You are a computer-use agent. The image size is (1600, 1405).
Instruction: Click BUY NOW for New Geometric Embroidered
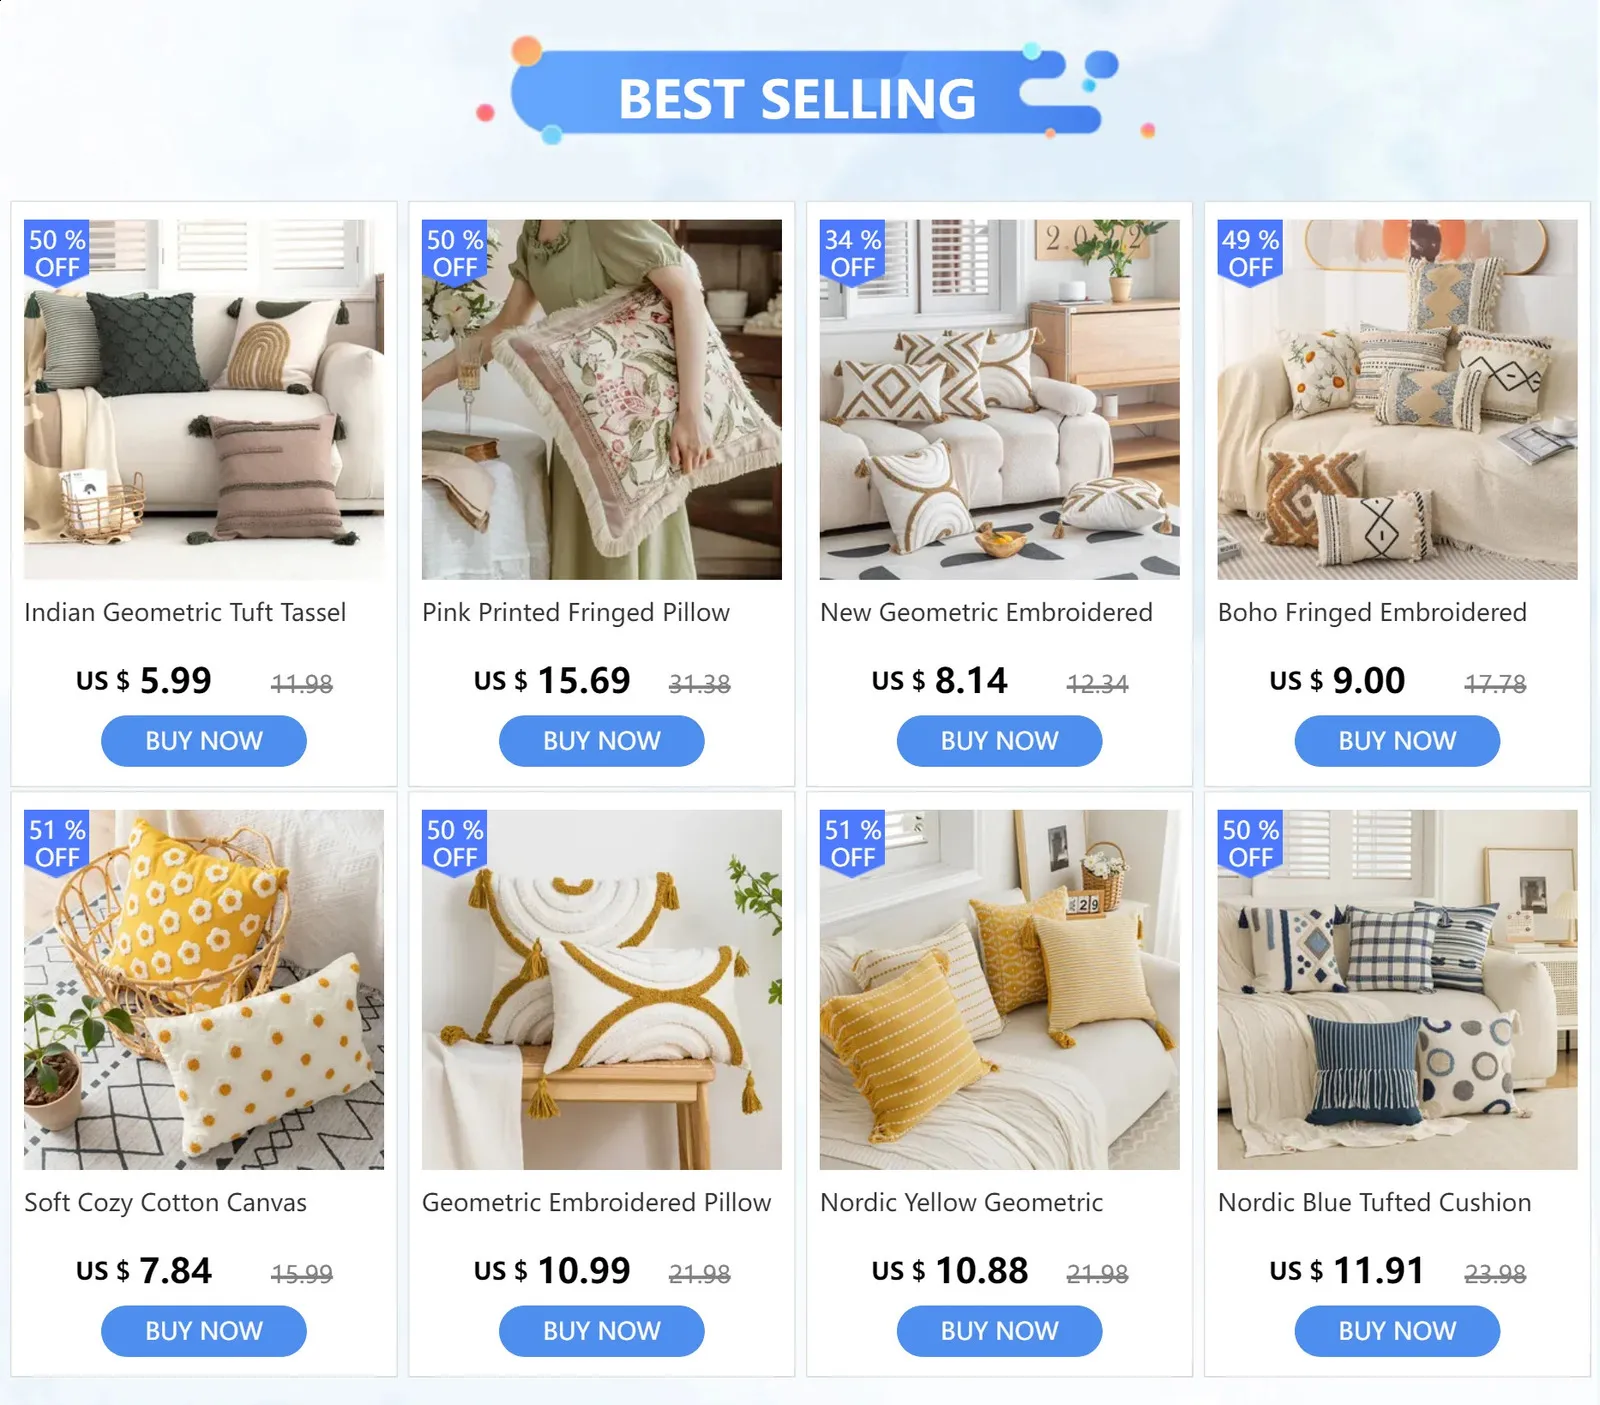tap(1000, 741)
